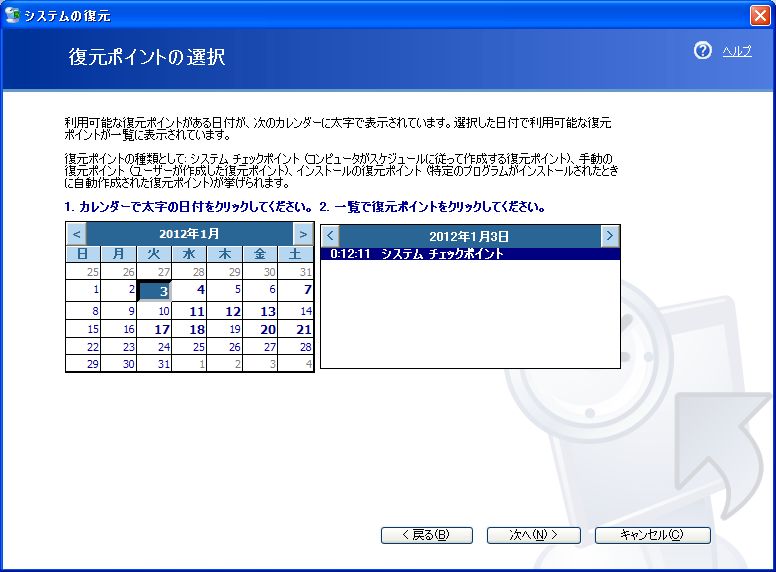The width and height of the screenshot is (776, 572).
Task: Click the help question mark icon
Action: tap(702, 51)
